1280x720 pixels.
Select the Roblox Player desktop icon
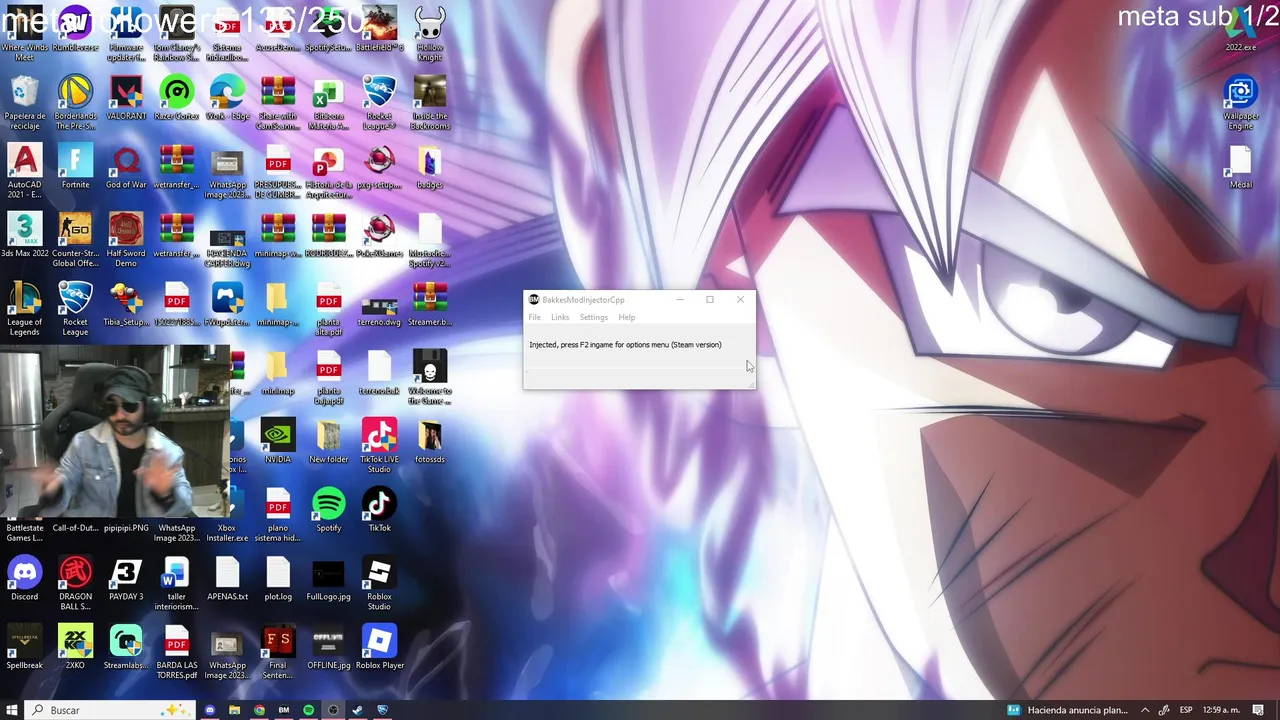click(x=379, y=646)
